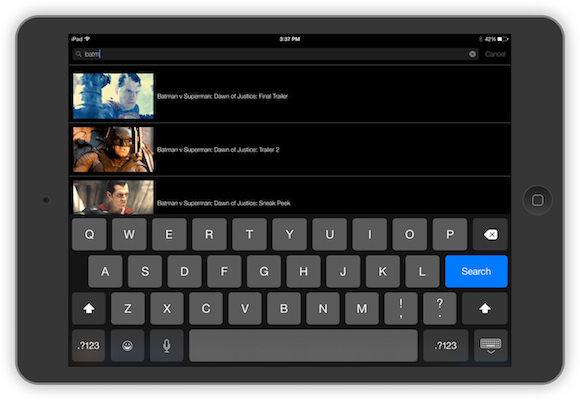Tap the I key
Viewport: 580px width, 400px height.
click(x=370, y=234)
